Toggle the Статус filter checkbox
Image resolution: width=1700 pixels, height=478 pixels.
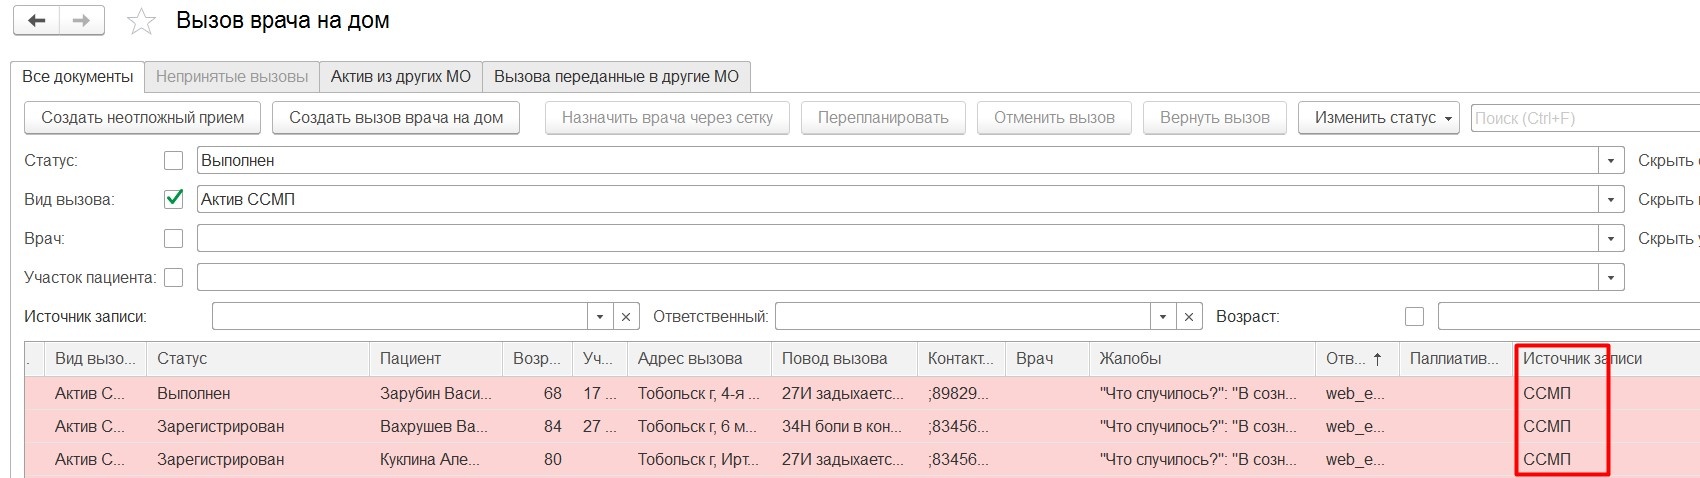pyautogui.click(x=174, y=160)
